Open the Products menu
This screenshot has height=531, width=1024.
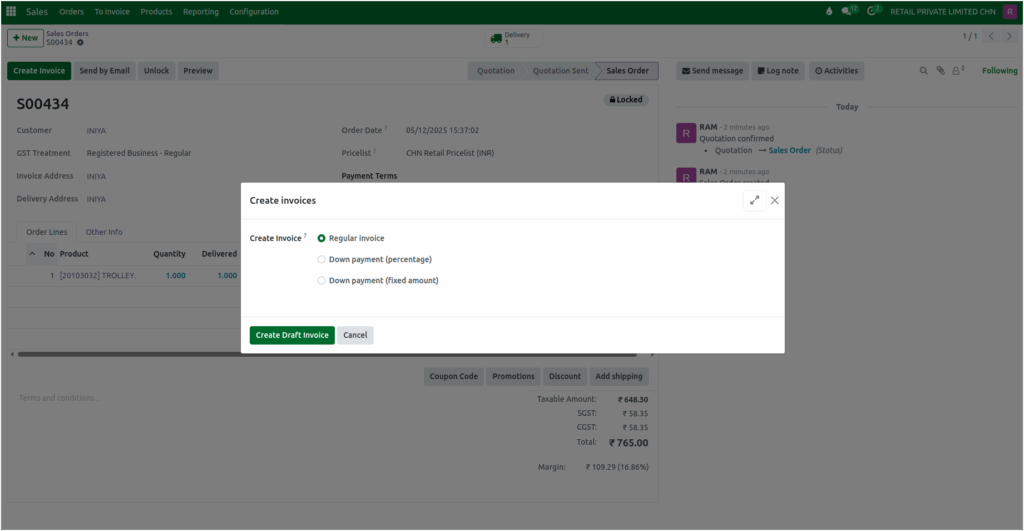coord(156,11)
